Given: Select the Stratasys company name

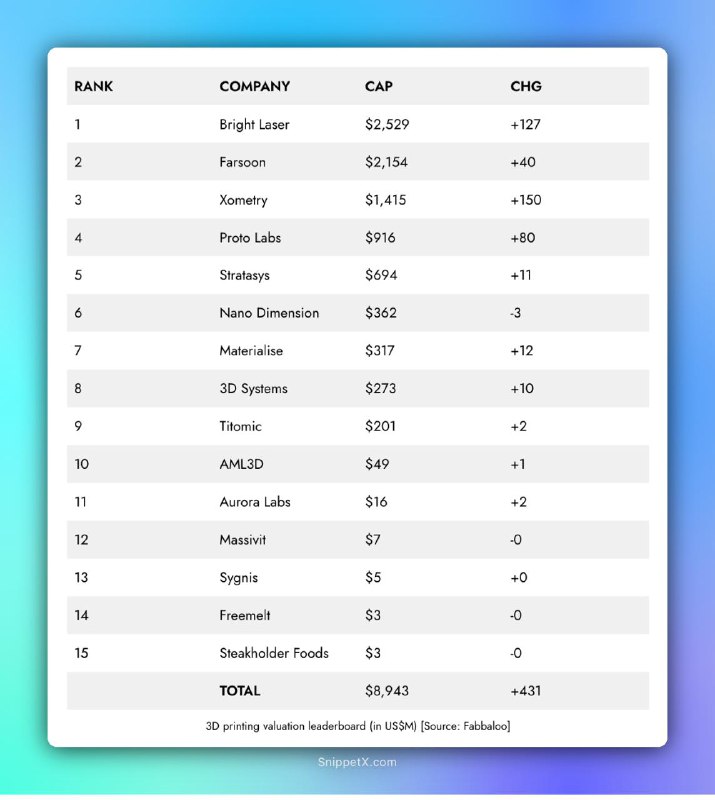Looking at the screenshot, I should (244, 276).
